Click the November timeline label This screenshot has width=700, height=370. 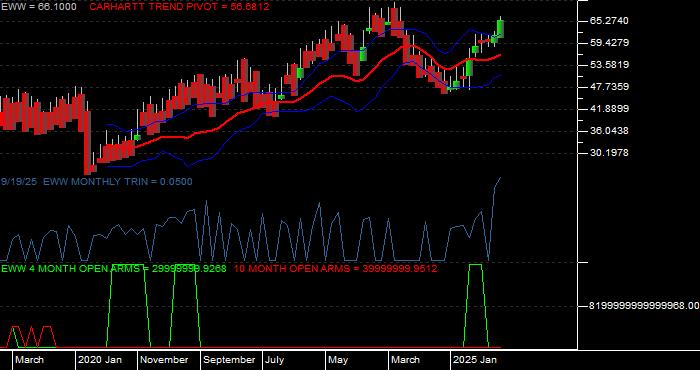click(x=165, y=360)
